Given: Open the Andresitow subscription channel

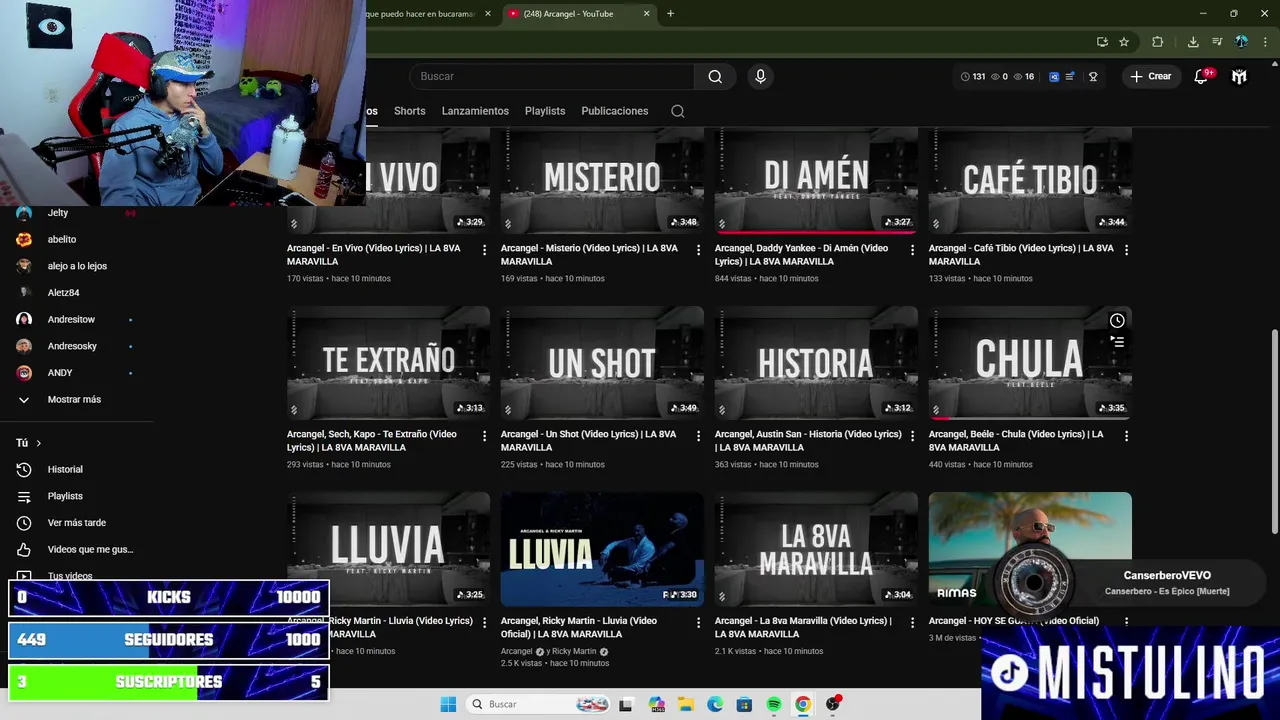Looking at the screenshot, I should [71, 320].
